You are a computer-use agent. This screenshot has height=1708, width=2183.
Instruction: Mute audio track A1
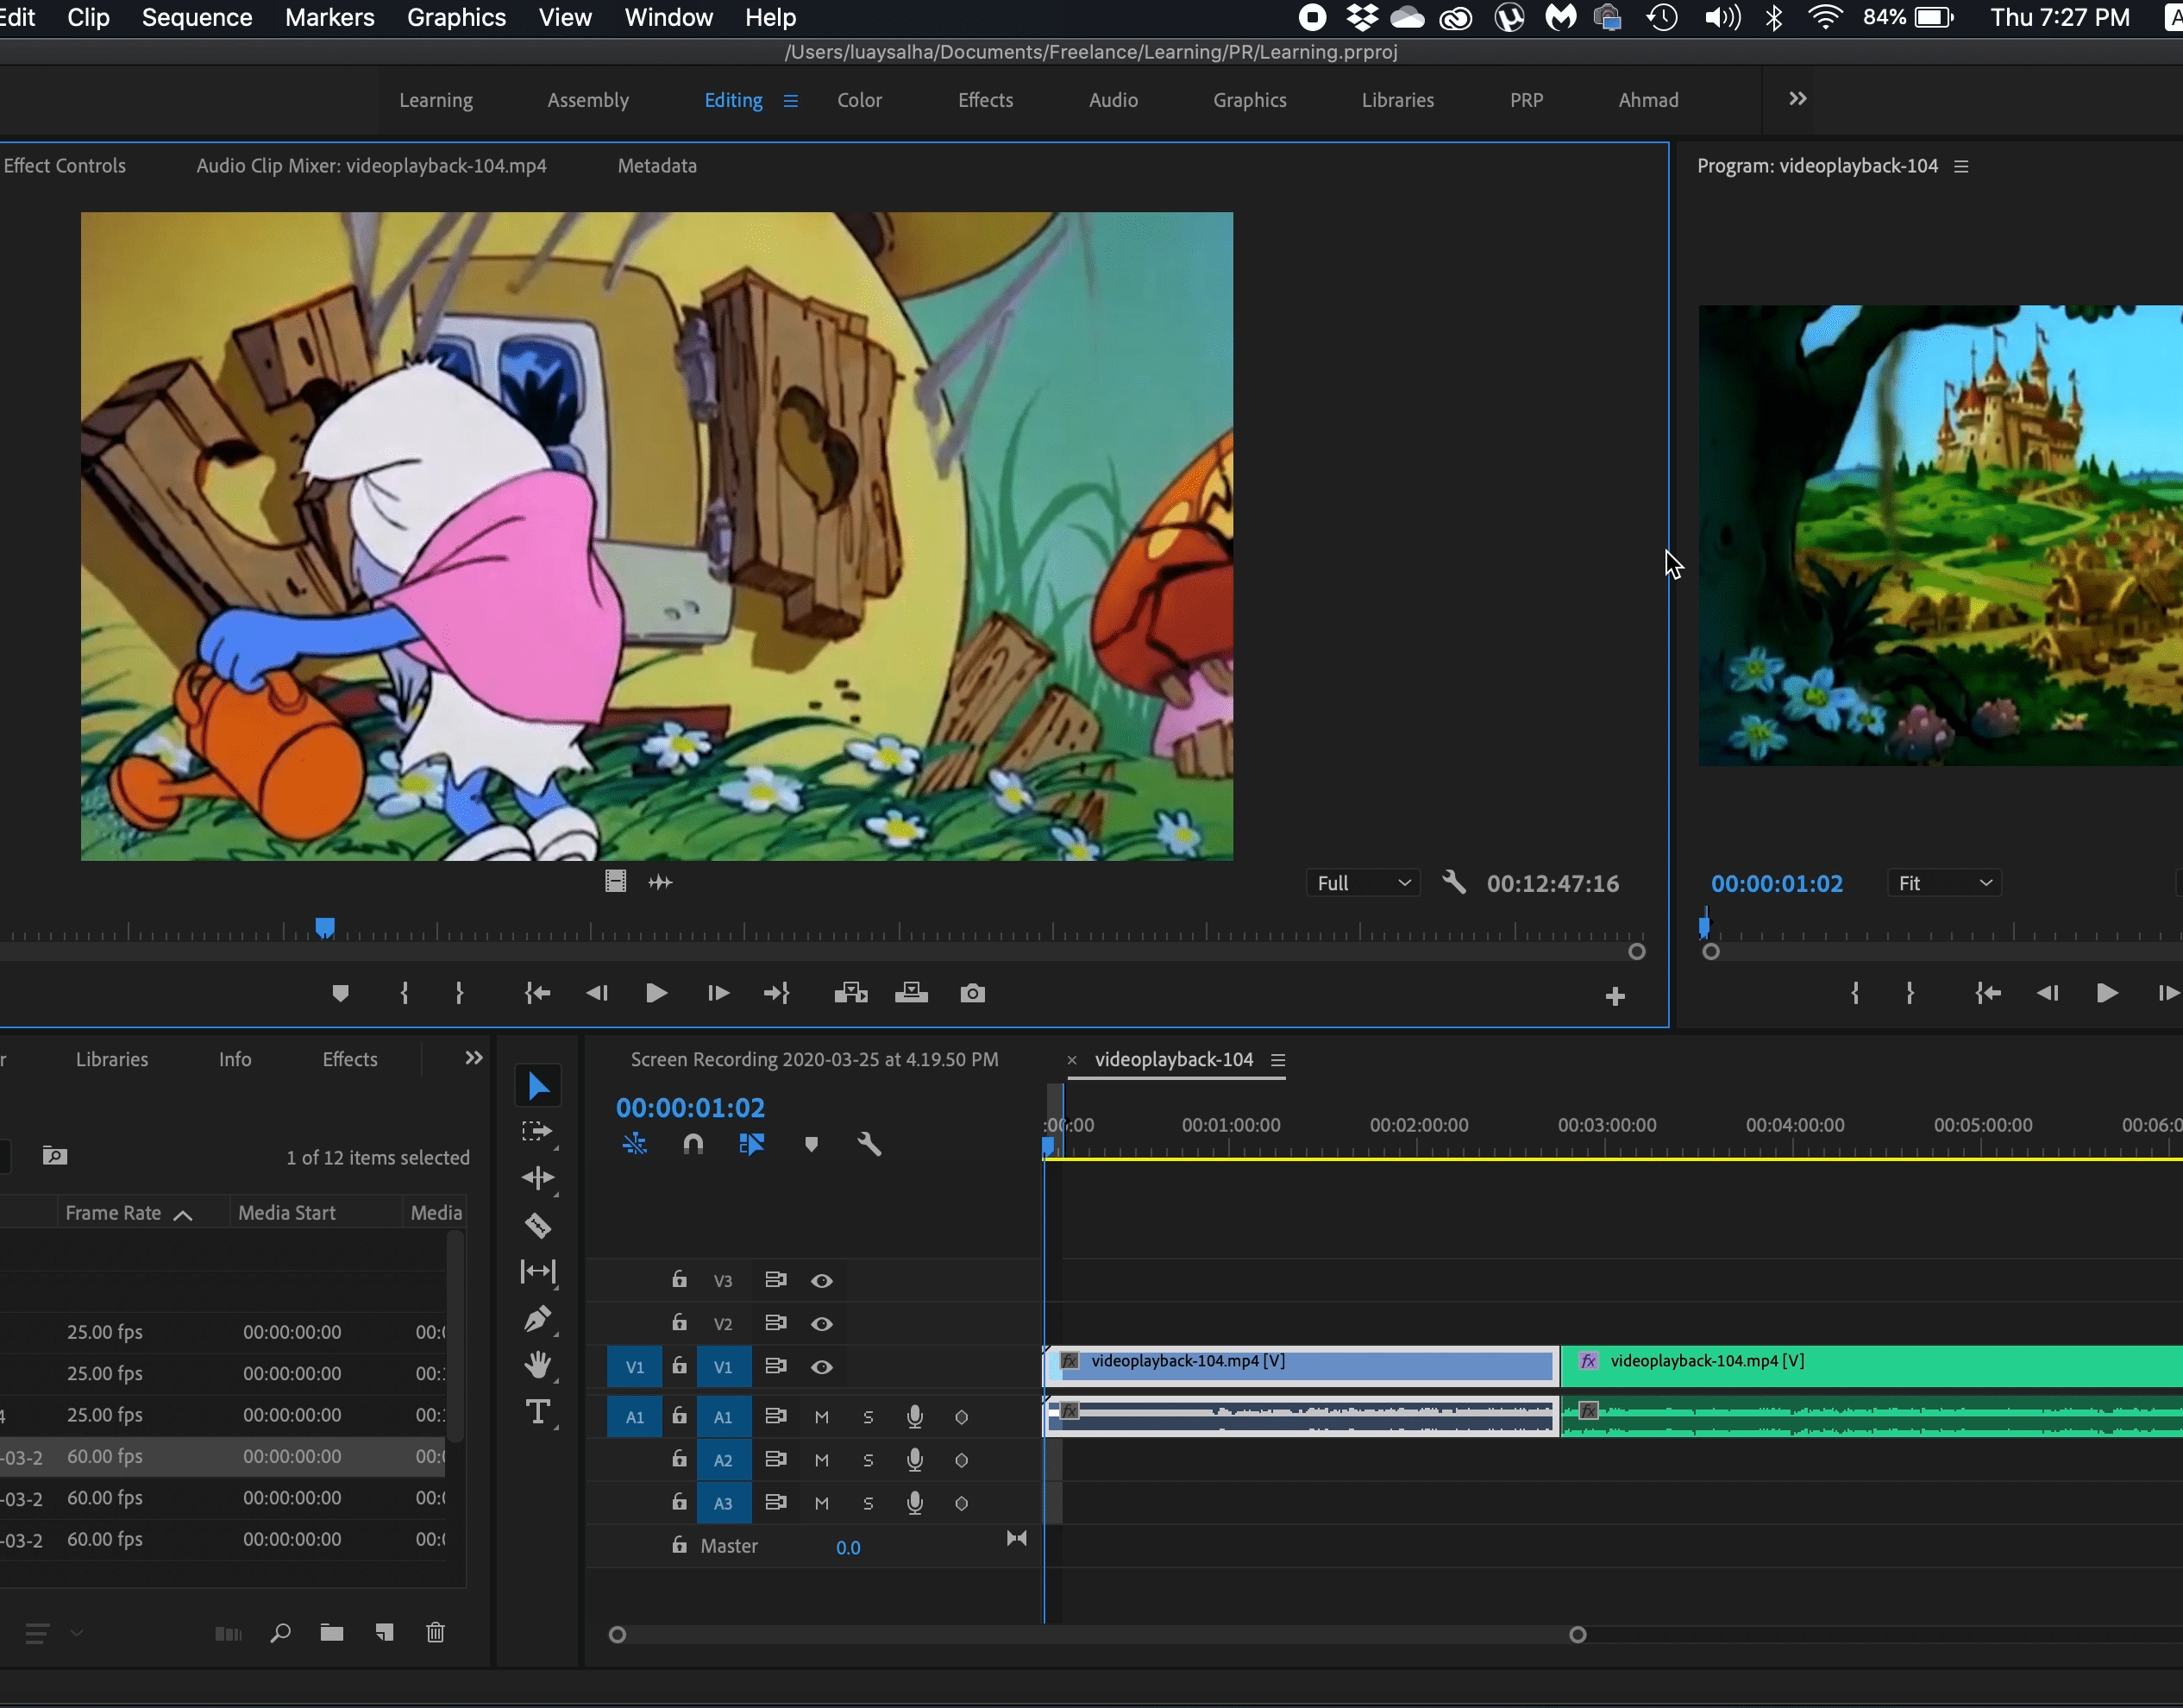[822, 1417]
